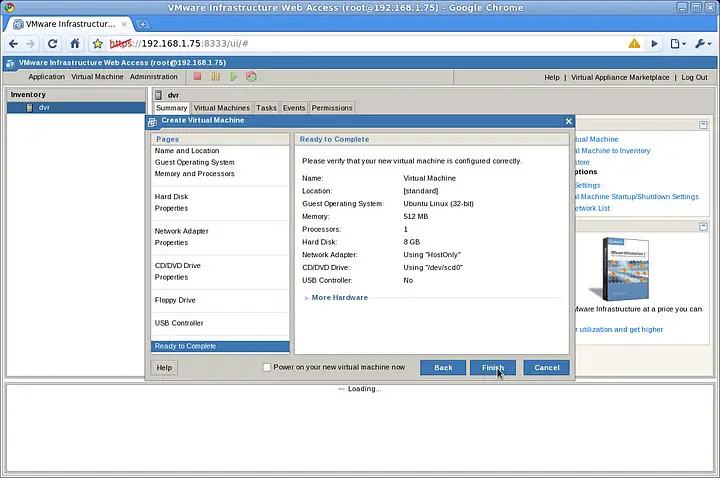Click the browser Back arrow
This screenshot has width=720, height=478.
tap(13, 44)
